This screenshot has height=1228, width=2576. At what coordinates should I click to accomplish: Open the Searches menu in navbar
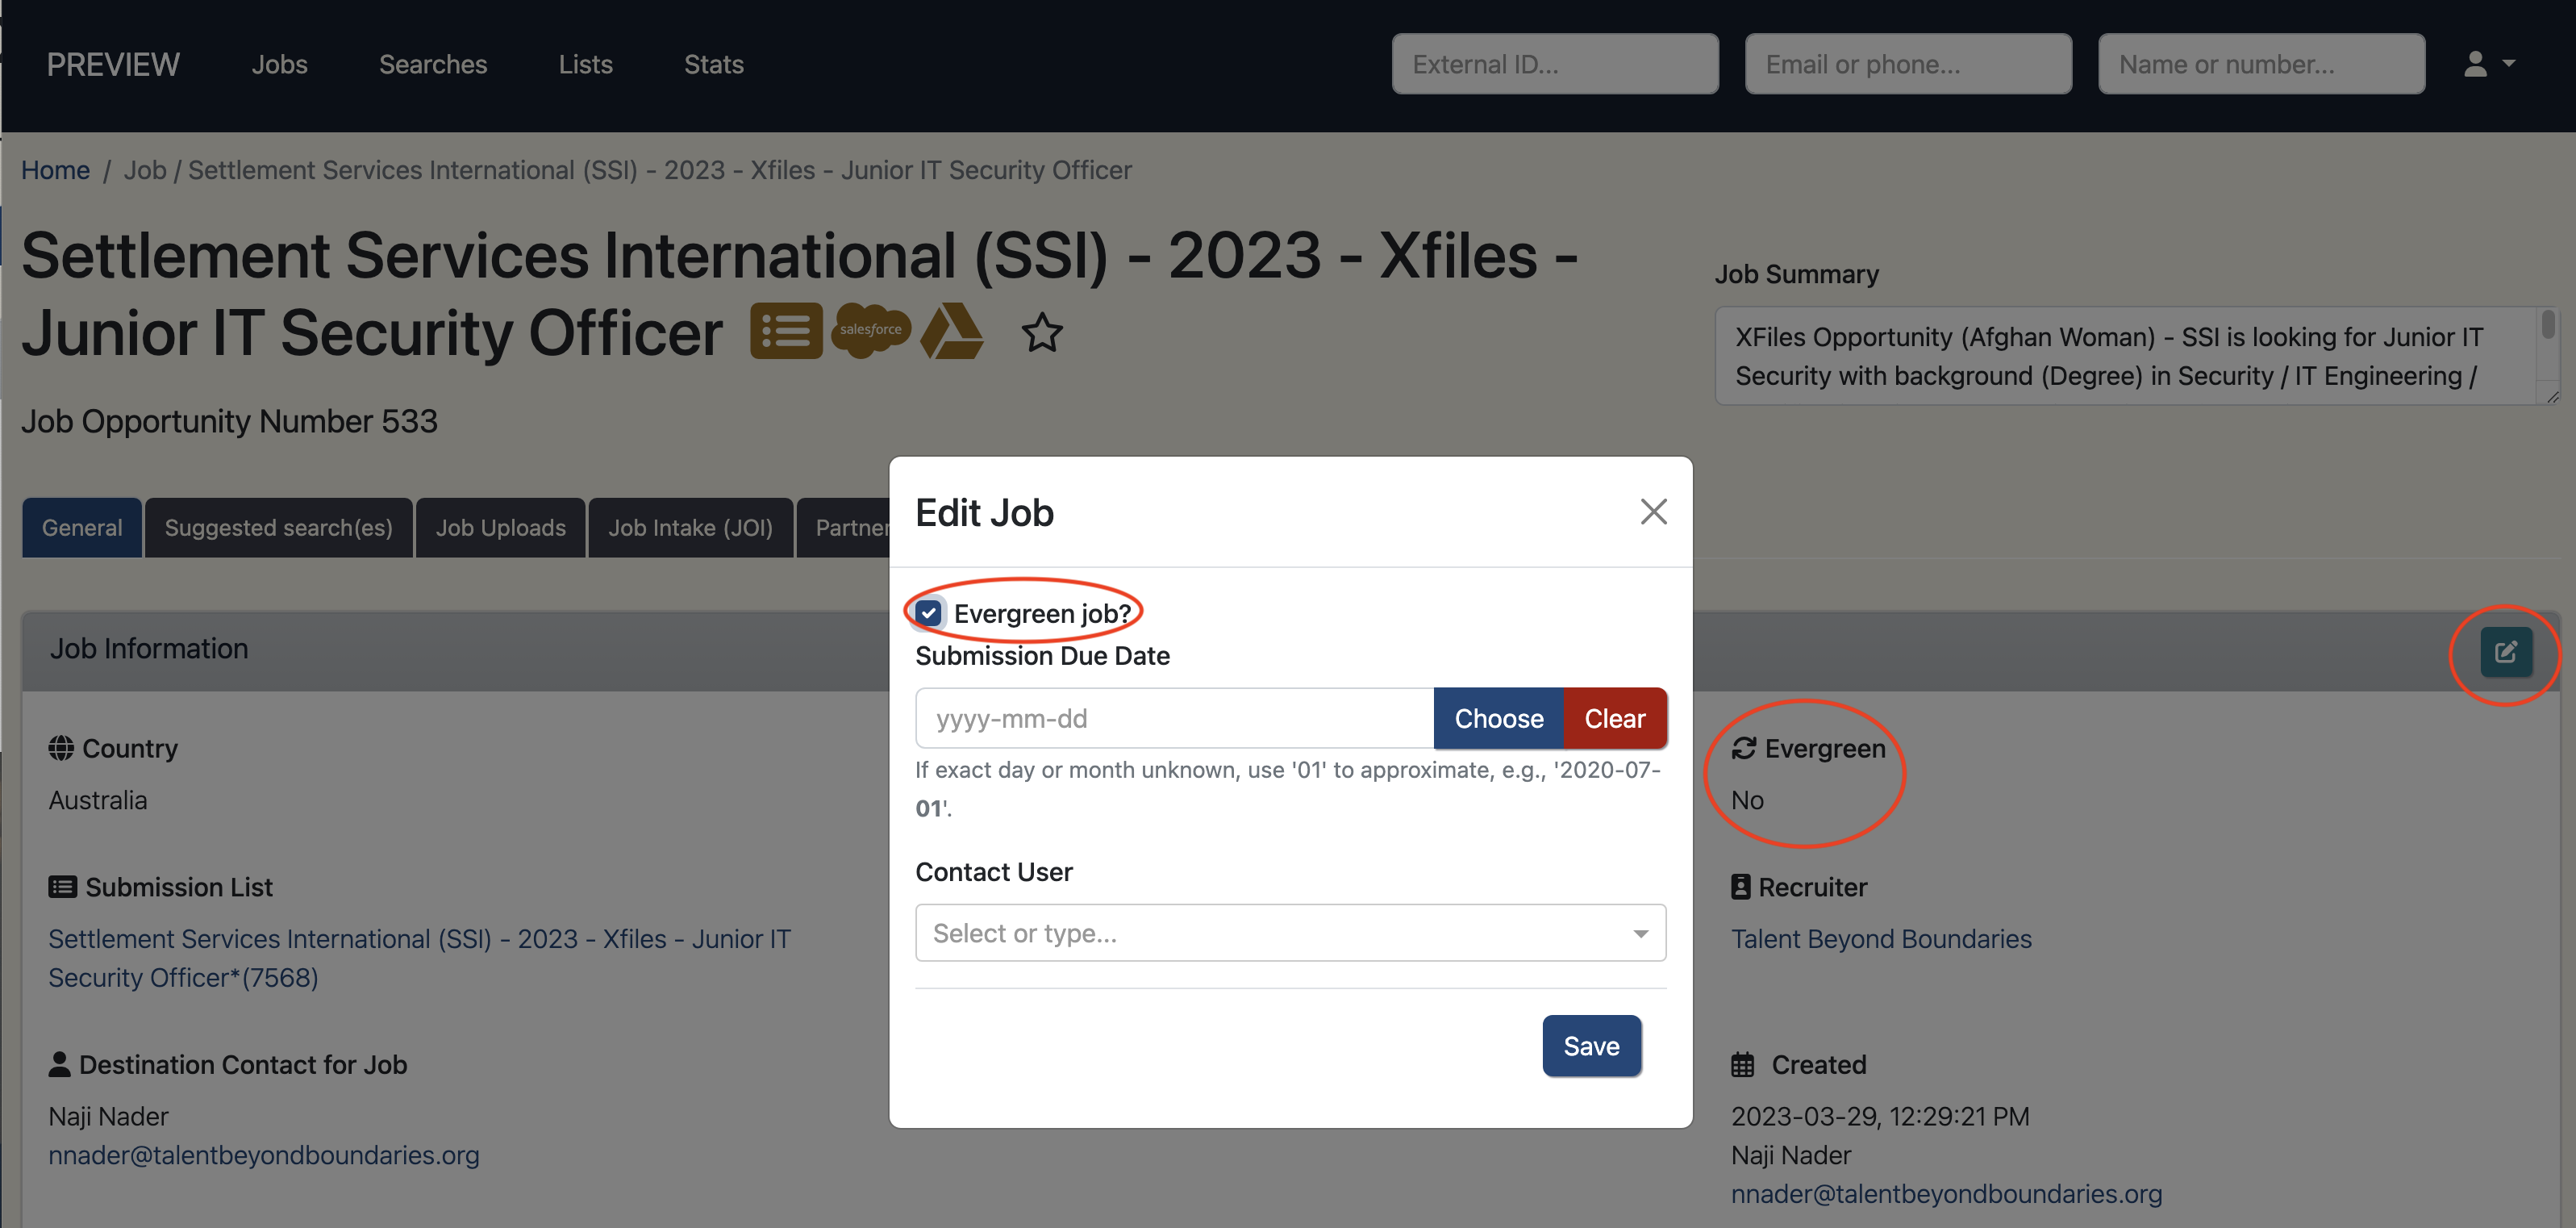coord(432,64)
